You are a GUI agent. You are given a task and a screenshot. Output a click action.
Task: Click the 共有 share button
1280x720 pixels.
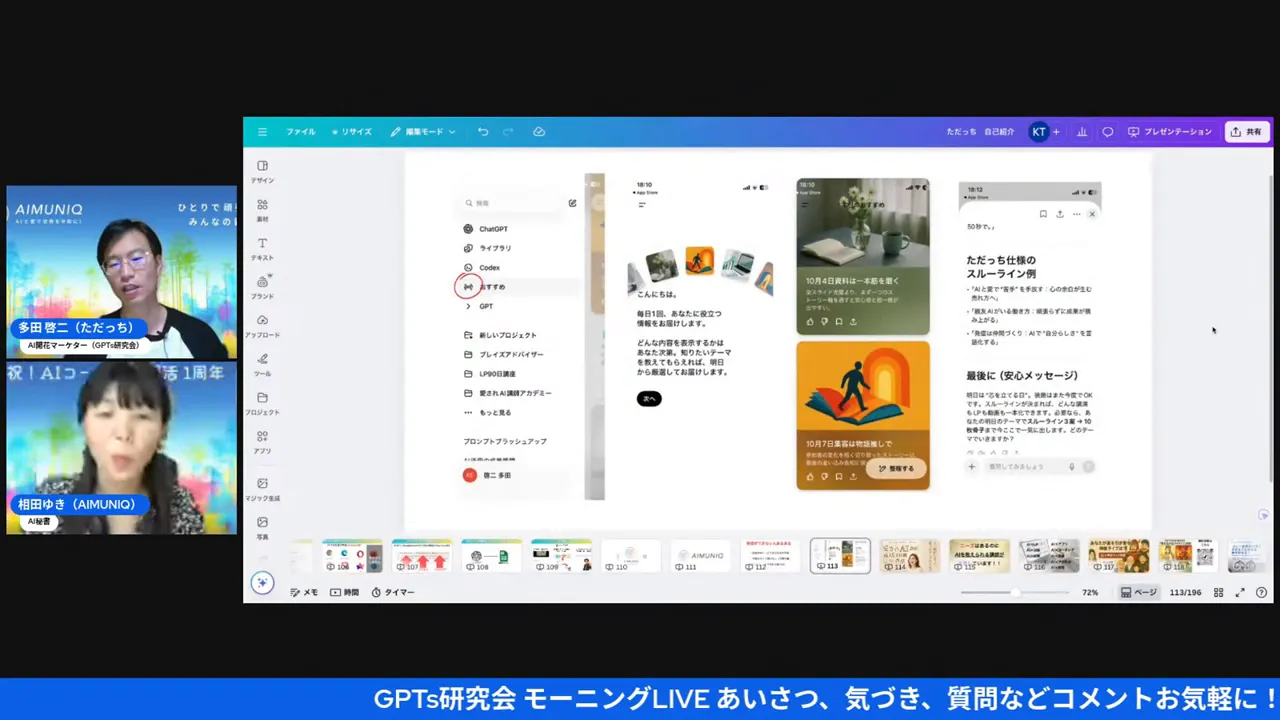point(1246,132)
